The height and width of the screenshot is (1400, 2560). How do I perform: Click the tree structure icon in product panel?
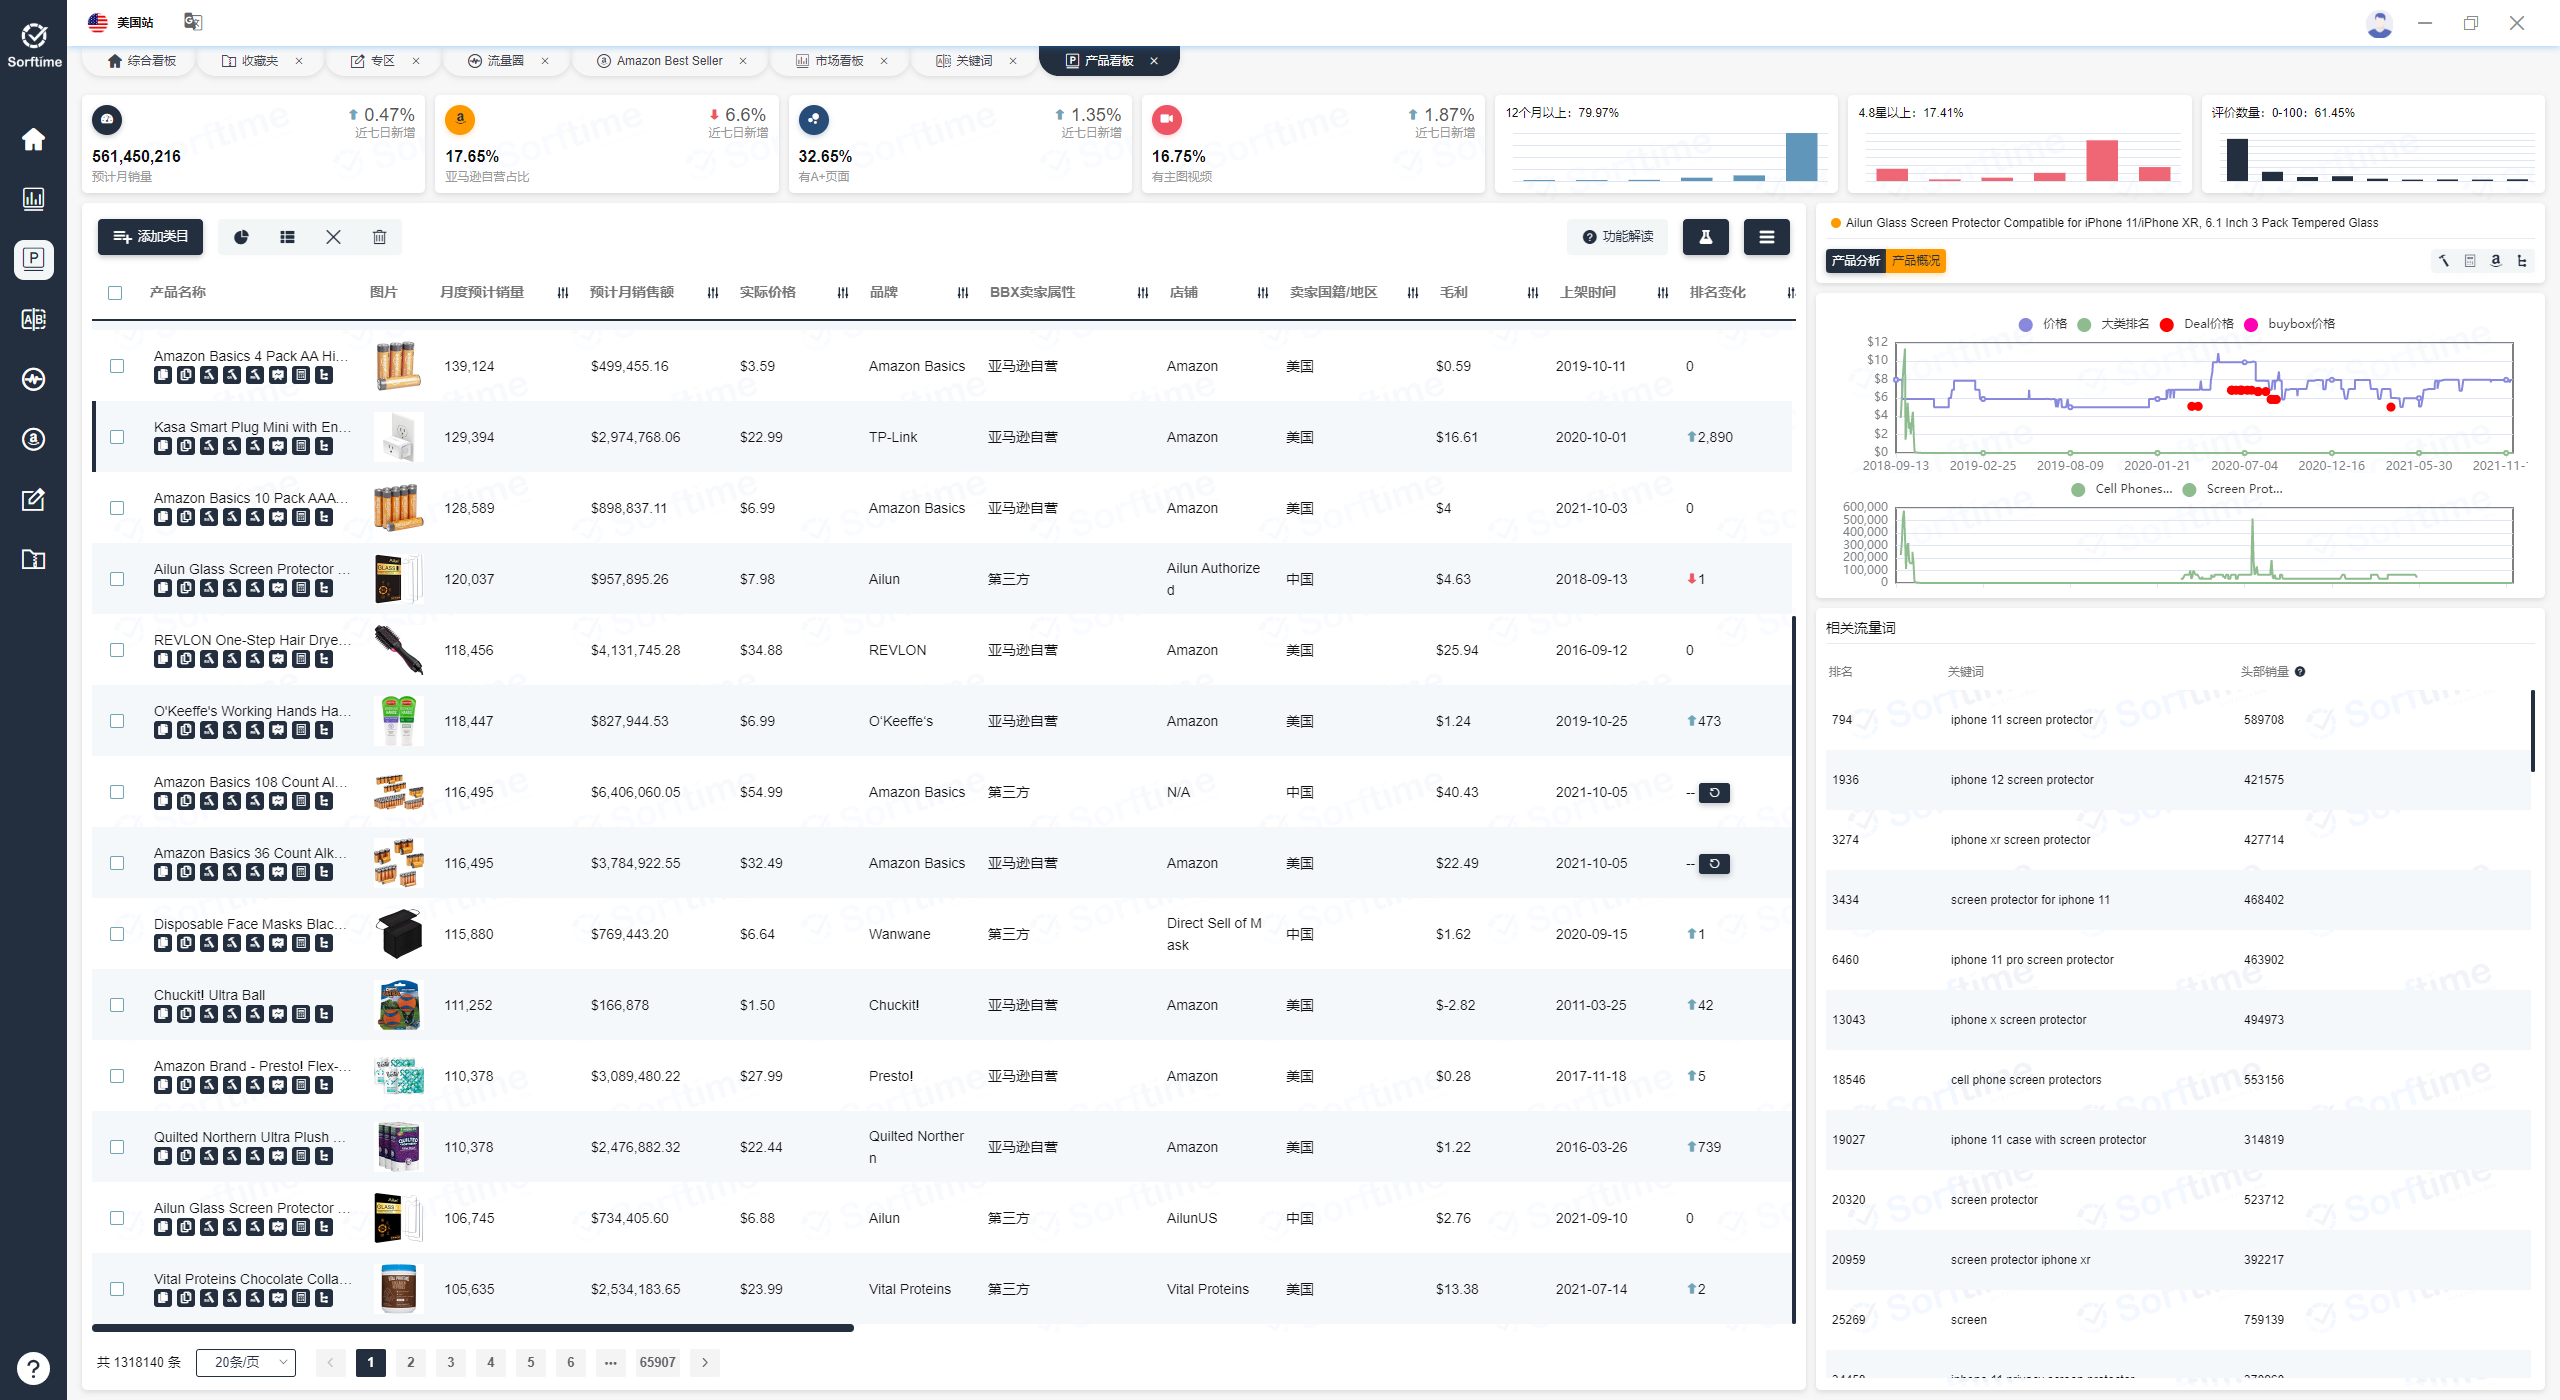[x=2522, y=261]
